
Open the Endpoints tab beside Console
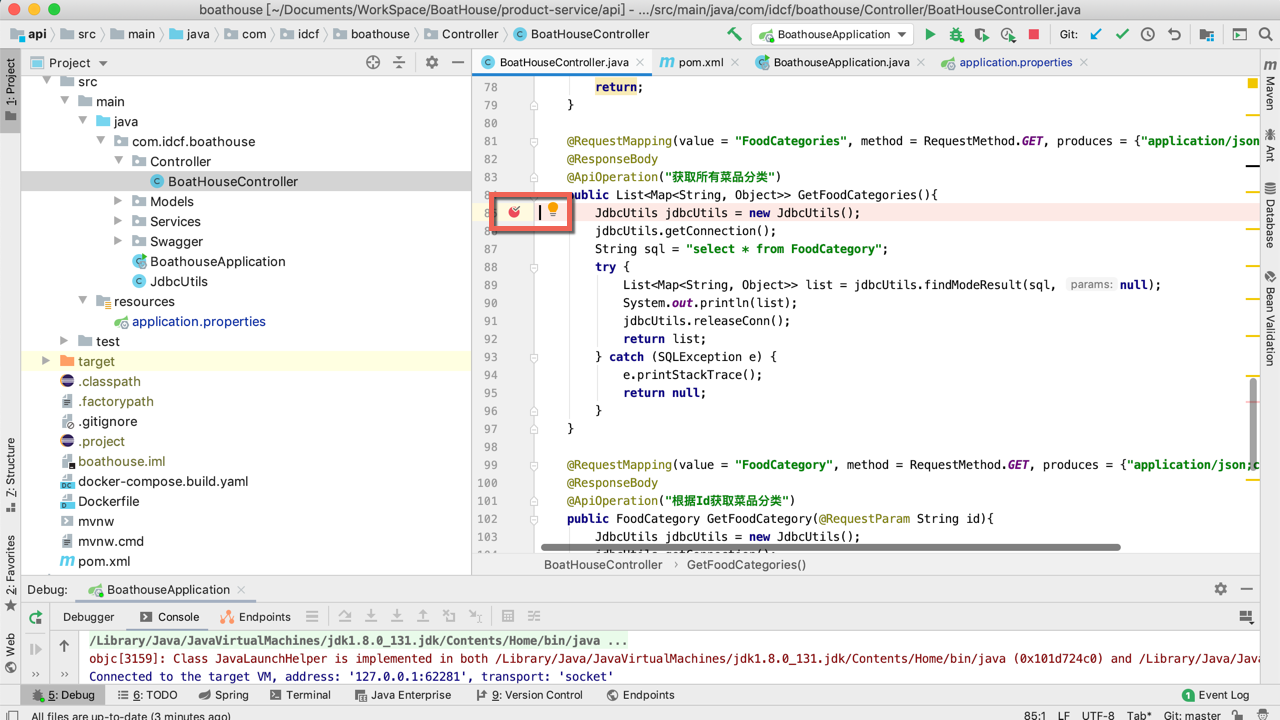[255, 617]
